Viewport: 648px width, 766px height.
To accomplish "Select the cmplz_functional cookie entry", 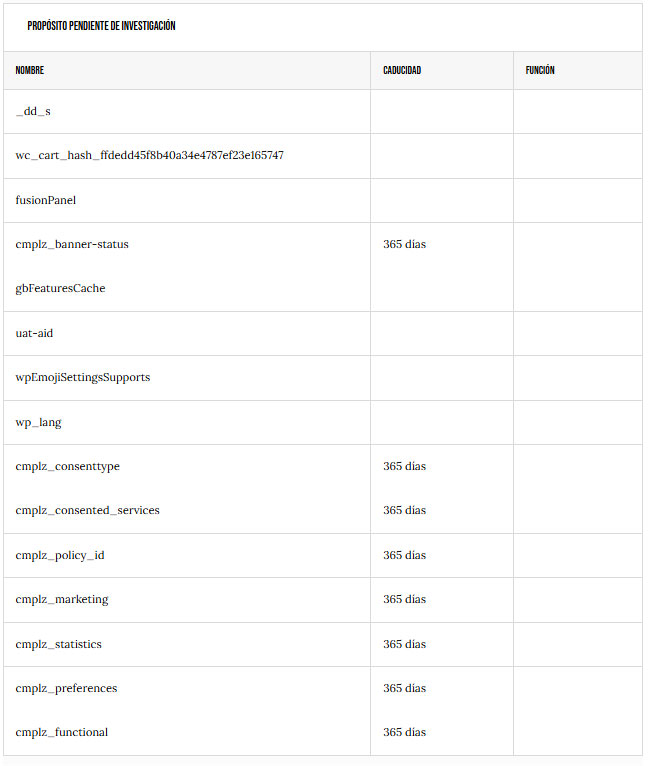I will tap(62, 732).
